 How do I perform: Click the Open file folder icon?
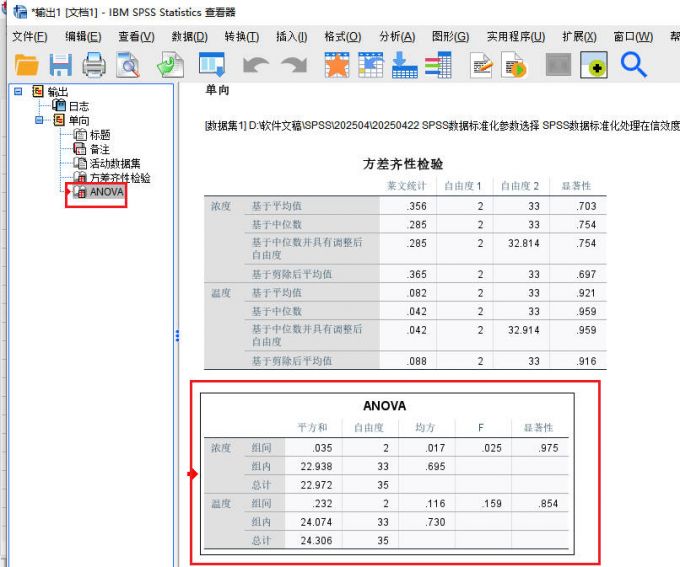click(x=26, y=65)
